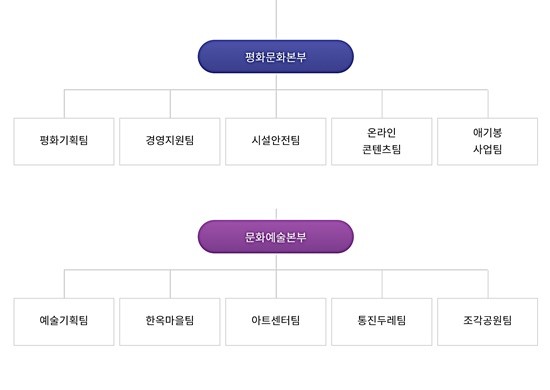Screen dimensions: 550x390
Task: Click the 조각공원팀 text label
Action: tap(488, 320)
